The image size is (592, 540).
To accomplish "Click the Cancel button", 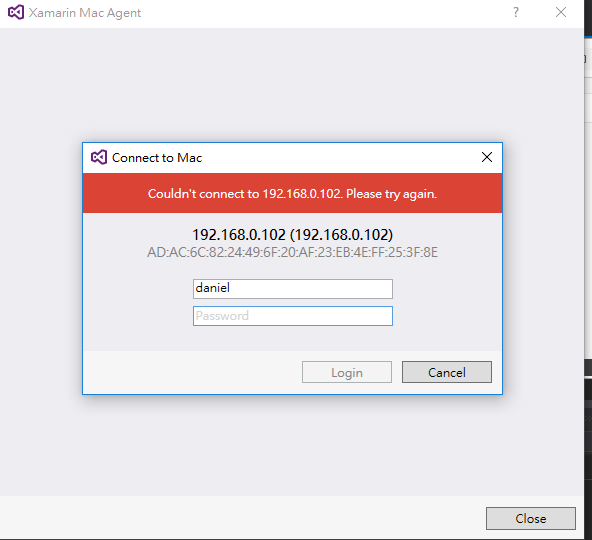I will 447,372.
